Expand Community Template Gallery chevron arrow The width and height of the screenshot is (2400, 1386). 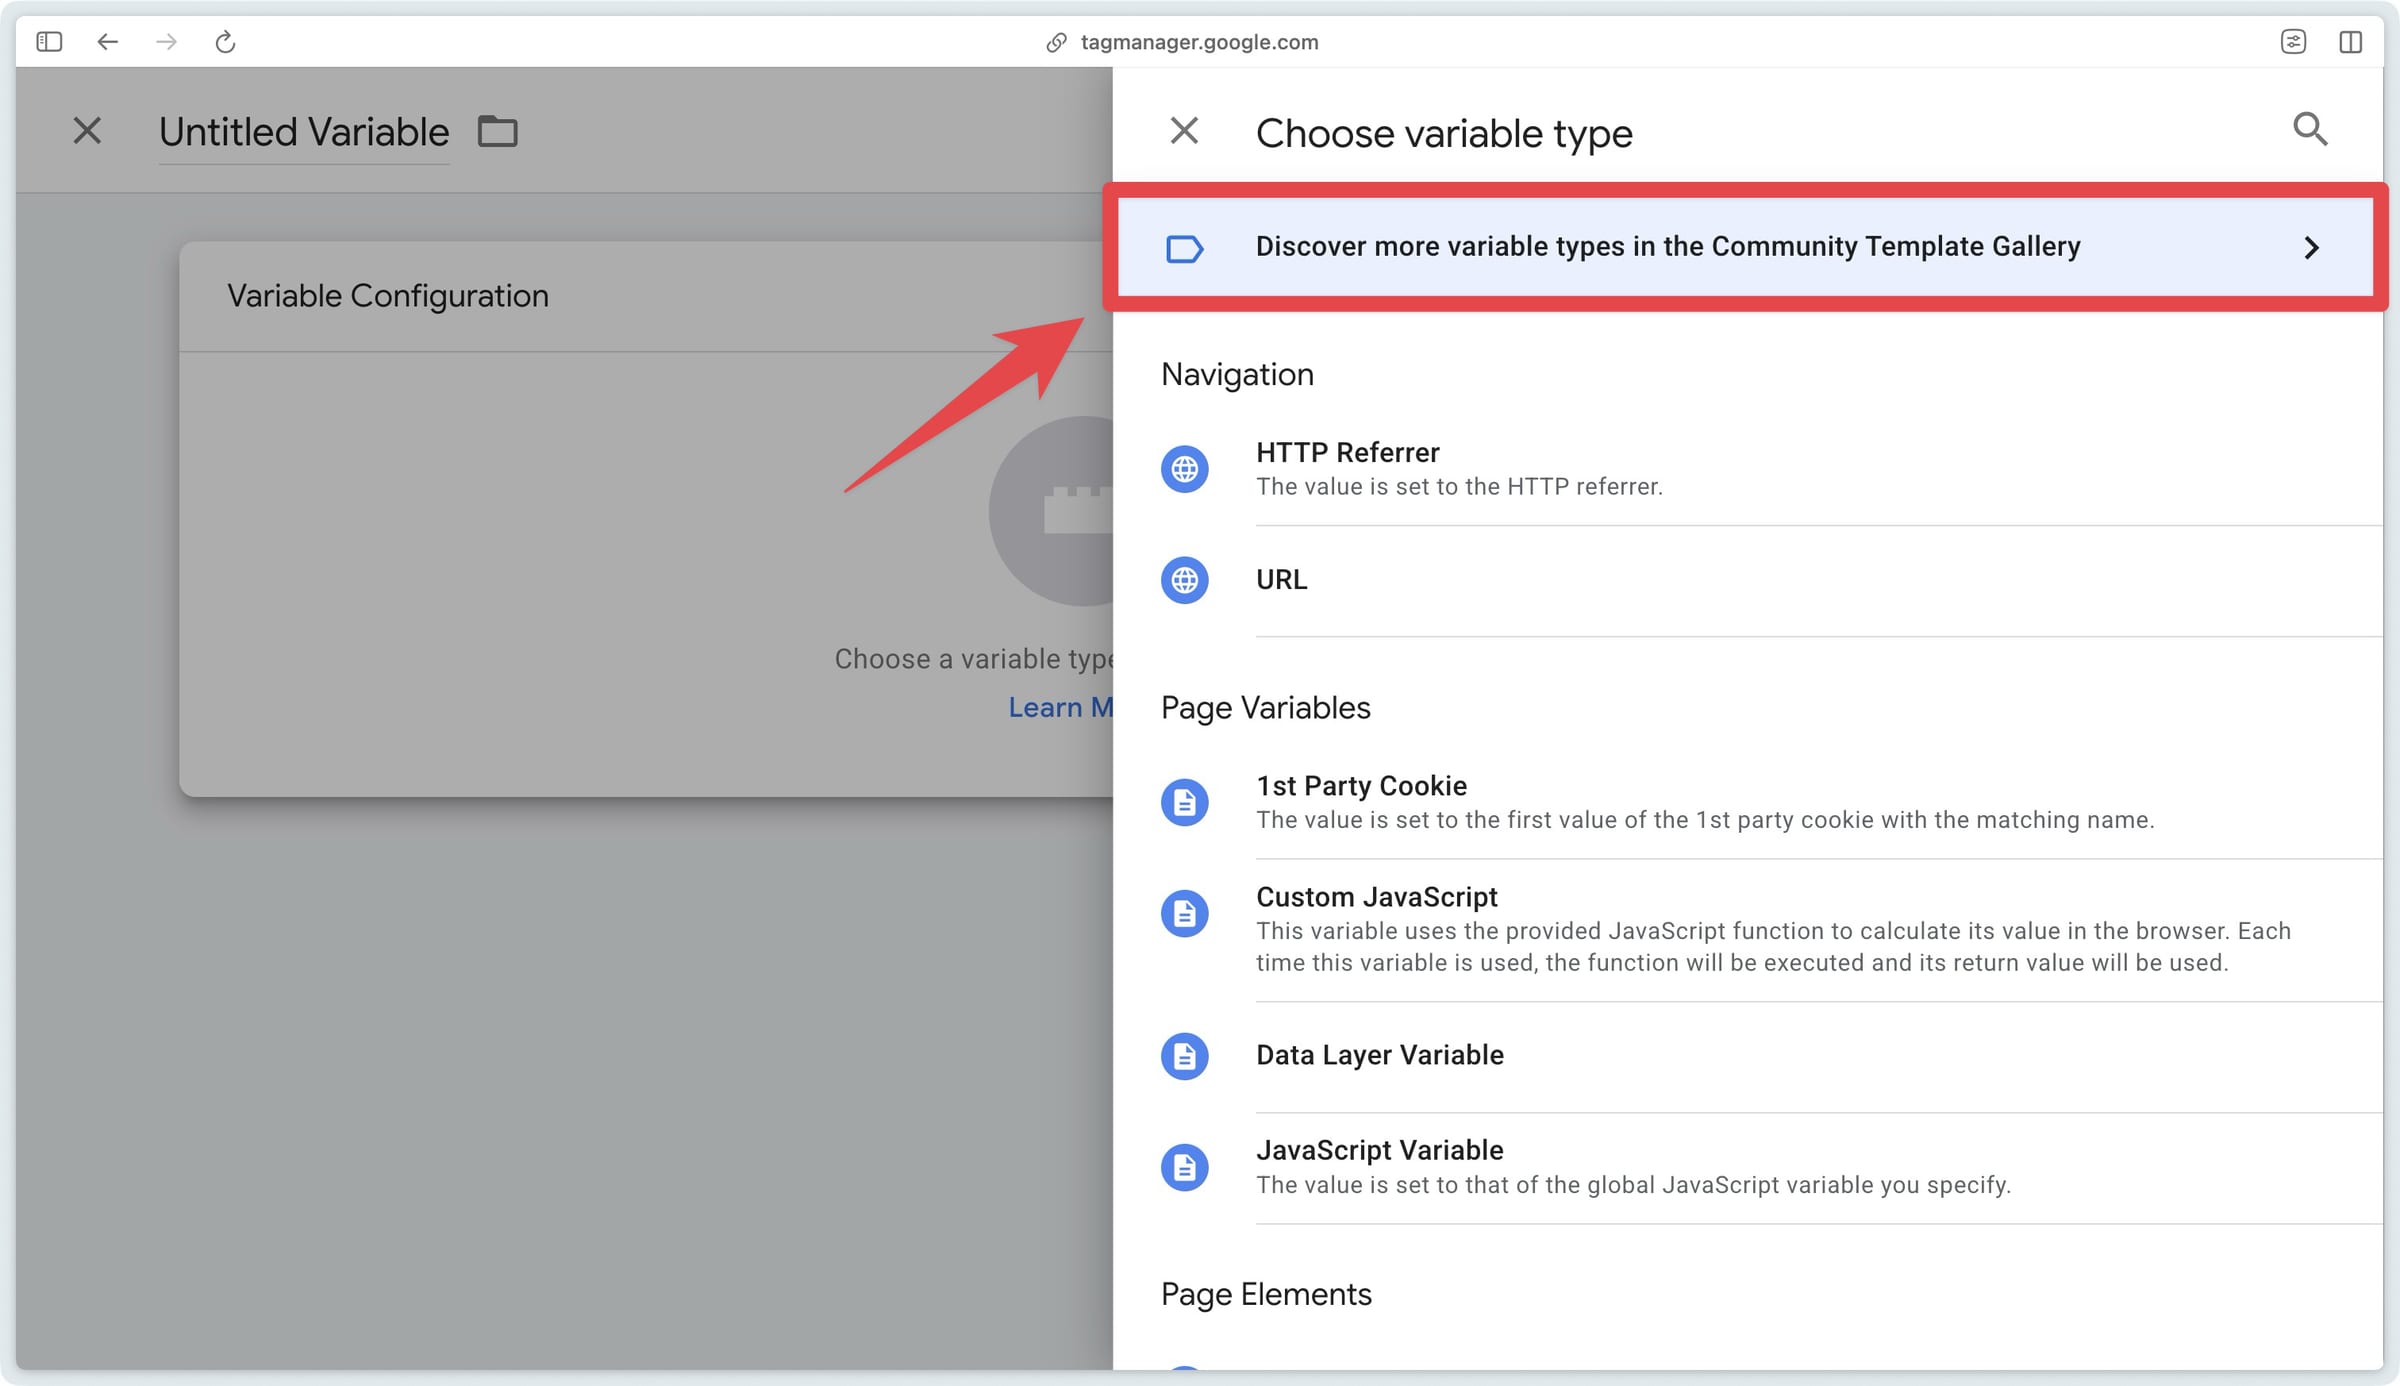(x=2311, y=247)
